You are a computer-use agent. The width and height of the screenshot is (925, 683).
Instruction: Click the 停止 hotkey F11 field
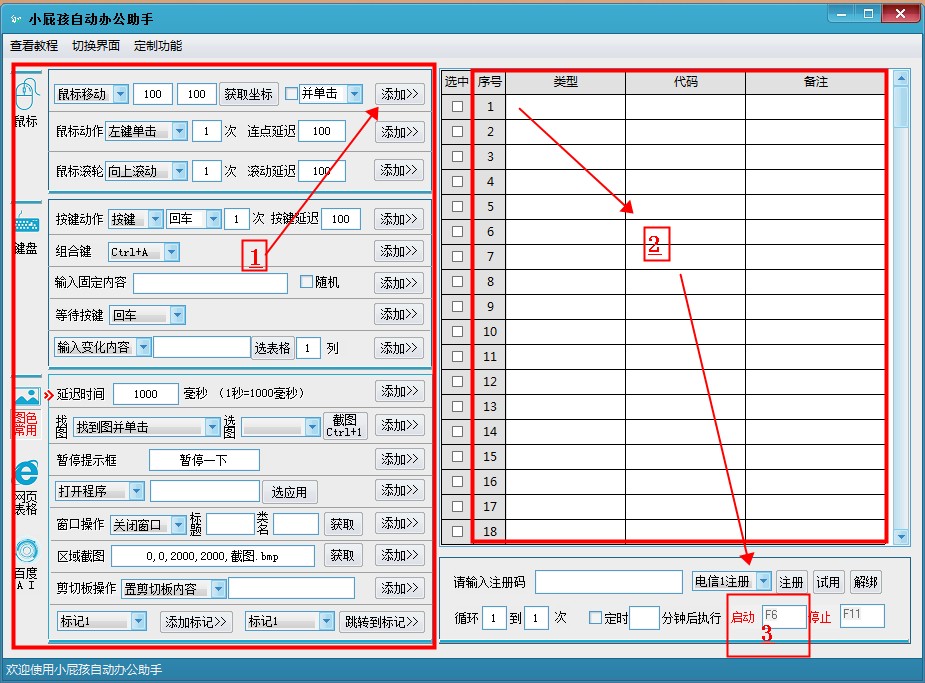[862, 615]
